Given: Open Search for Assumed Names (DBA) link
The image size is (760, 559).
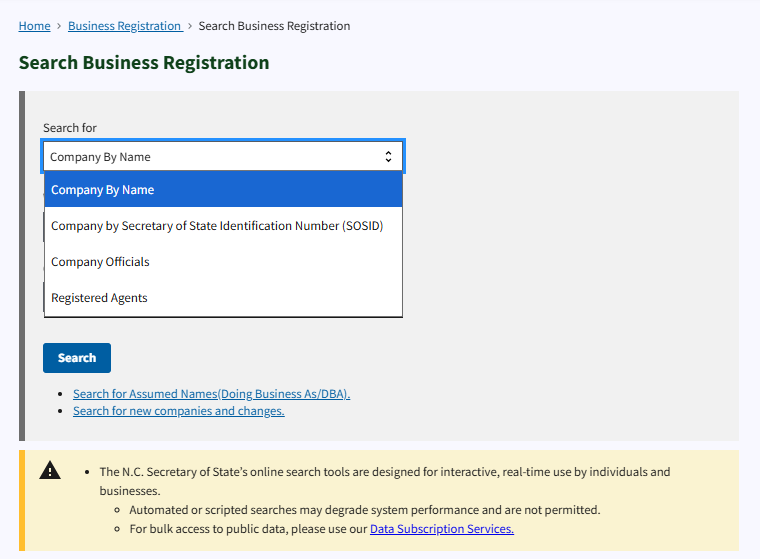Looking at the screenshot, I should 211,394.
